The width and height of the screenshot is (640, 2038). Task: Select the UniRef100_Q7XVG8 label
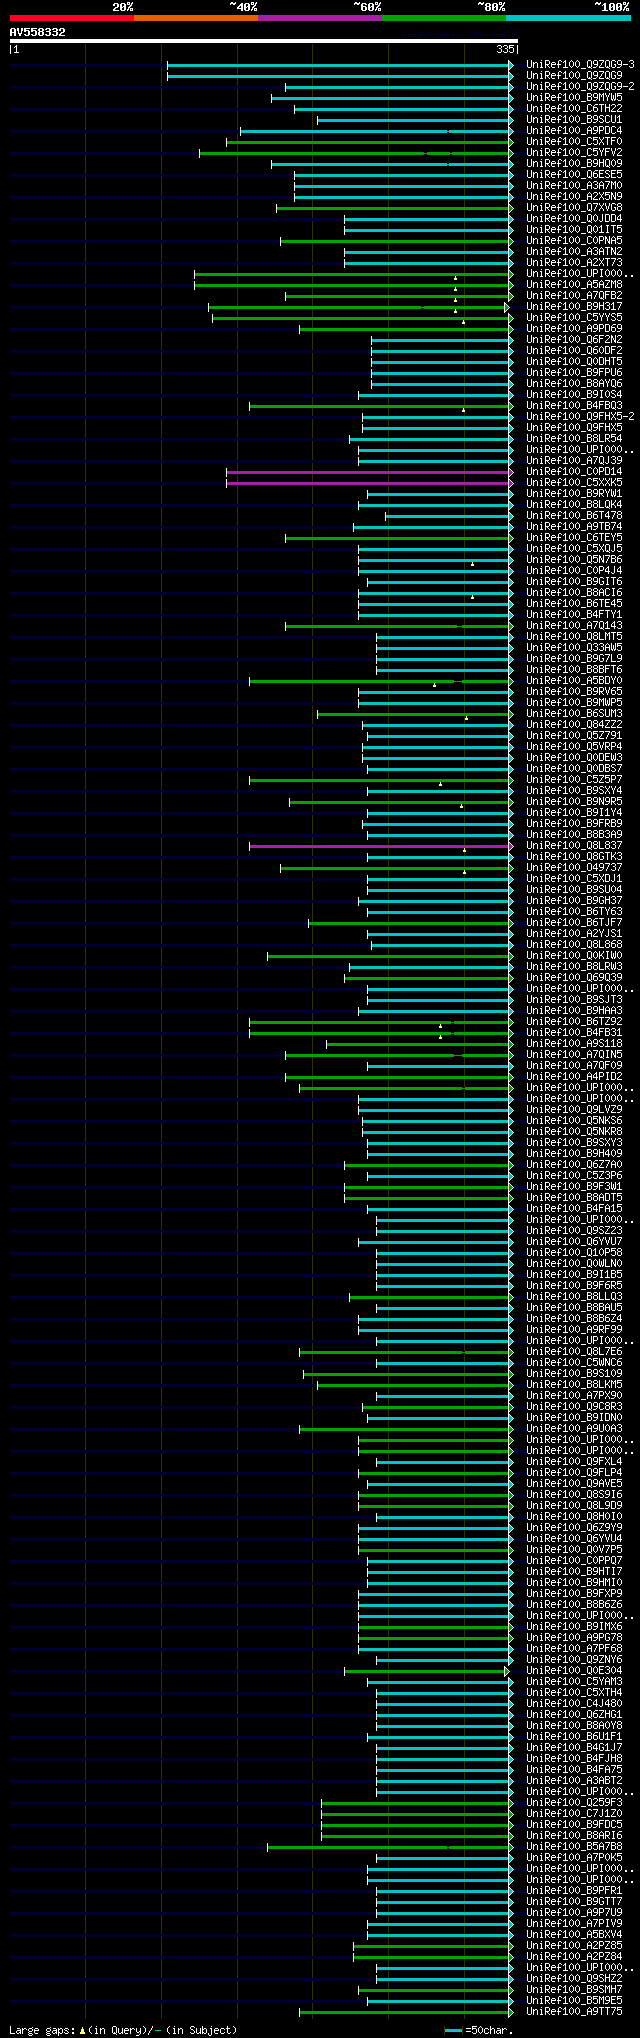[575, 207]
